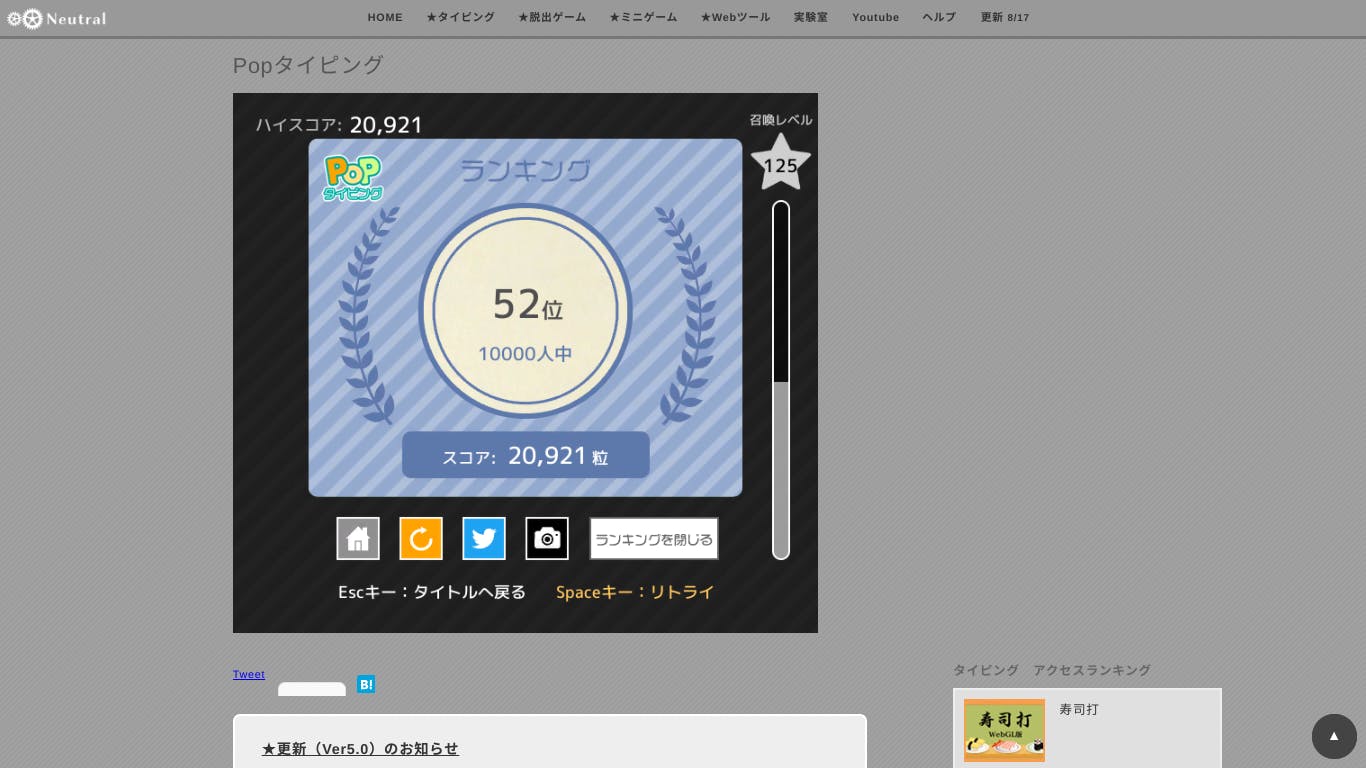Expand the ★脱出ゲーム menu

pos(552,18)
